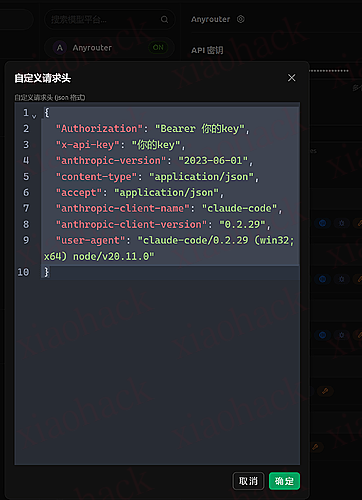
Task: Click the "2023-06-01" value
Action: (x=213, y=161)
